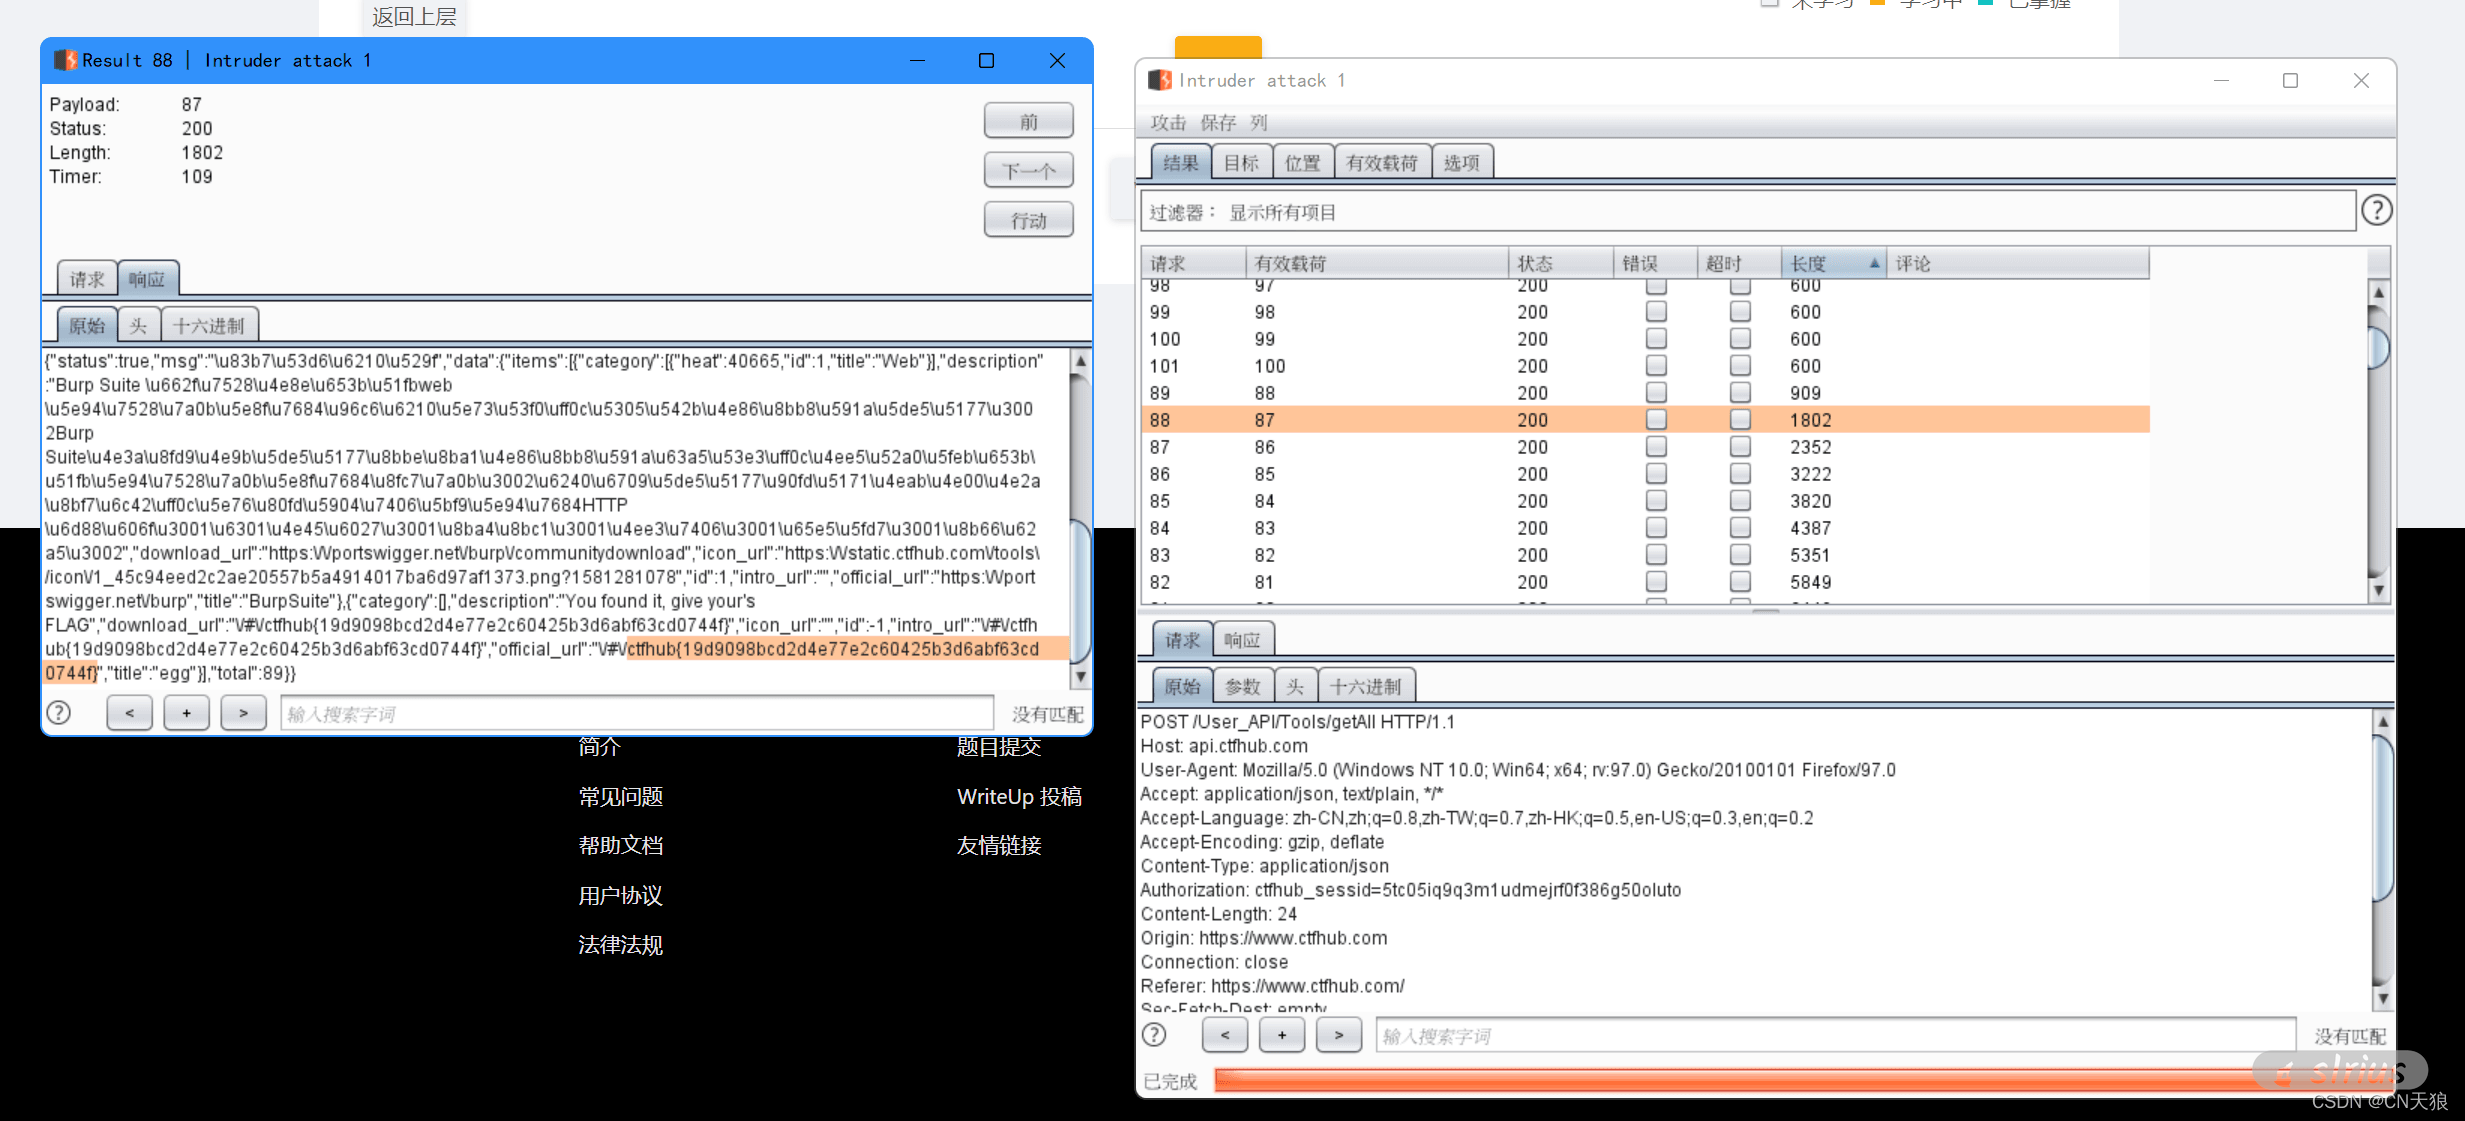Click the Burp logo in the Intruder attack title bar
The width and height of the screenshot is (2465, 1121).
pos(1159,80)
